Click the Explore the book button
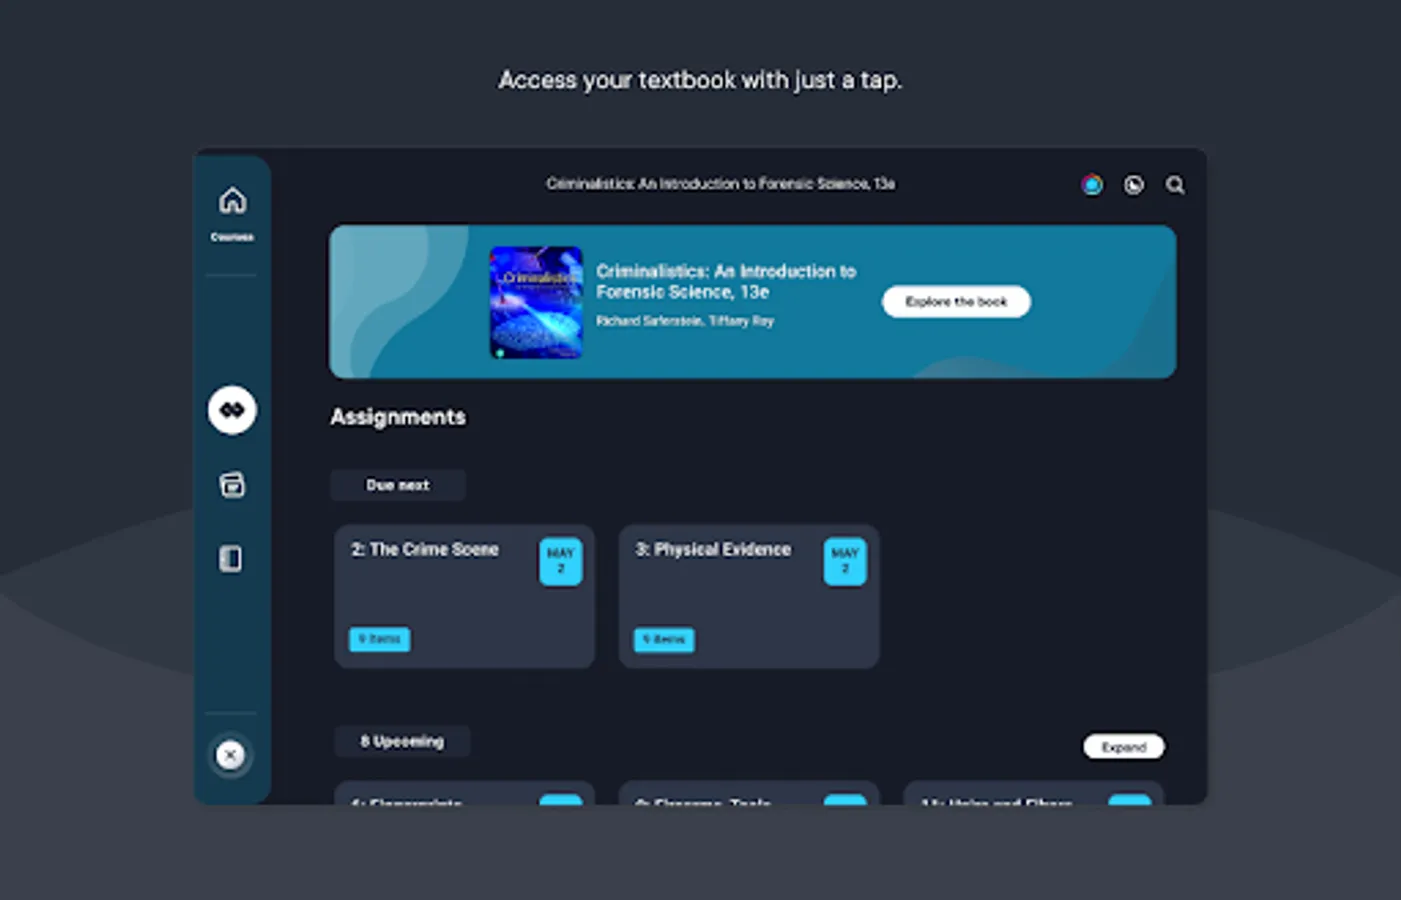Screen dimensions: 1401x900 [x=956, y=302]
